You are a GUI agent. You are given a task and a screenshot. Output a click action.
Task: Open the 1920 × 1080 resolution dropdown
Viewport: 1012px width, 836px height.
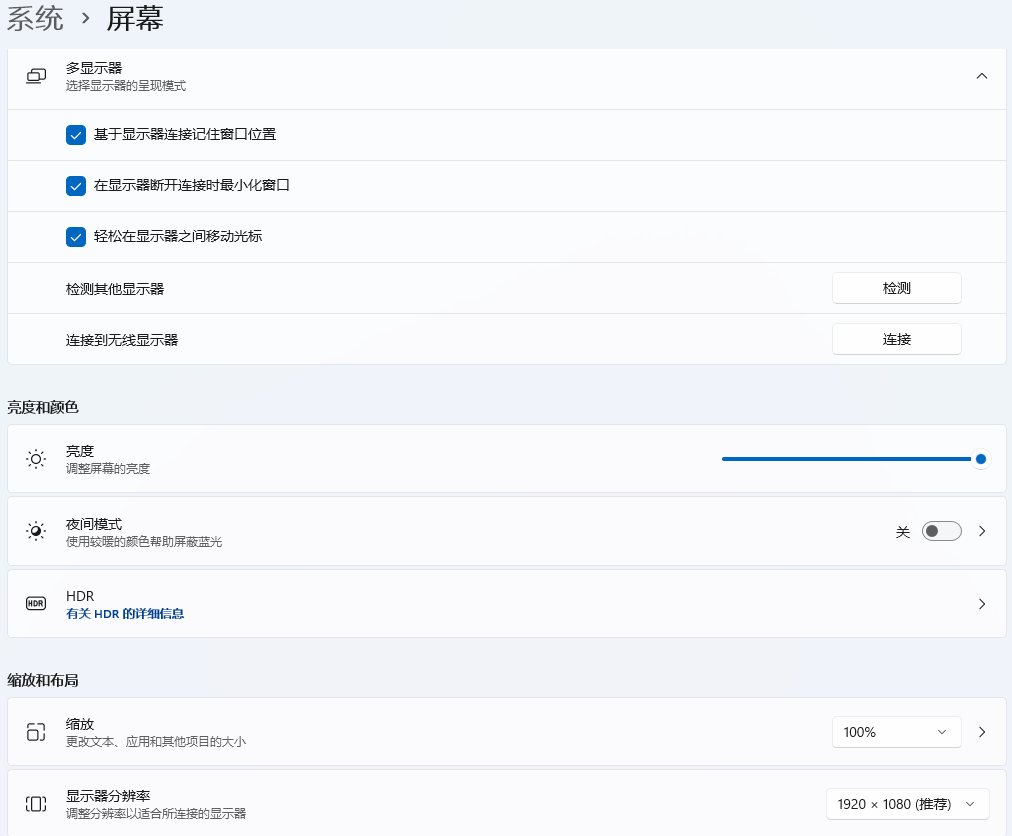pos(907,804)
